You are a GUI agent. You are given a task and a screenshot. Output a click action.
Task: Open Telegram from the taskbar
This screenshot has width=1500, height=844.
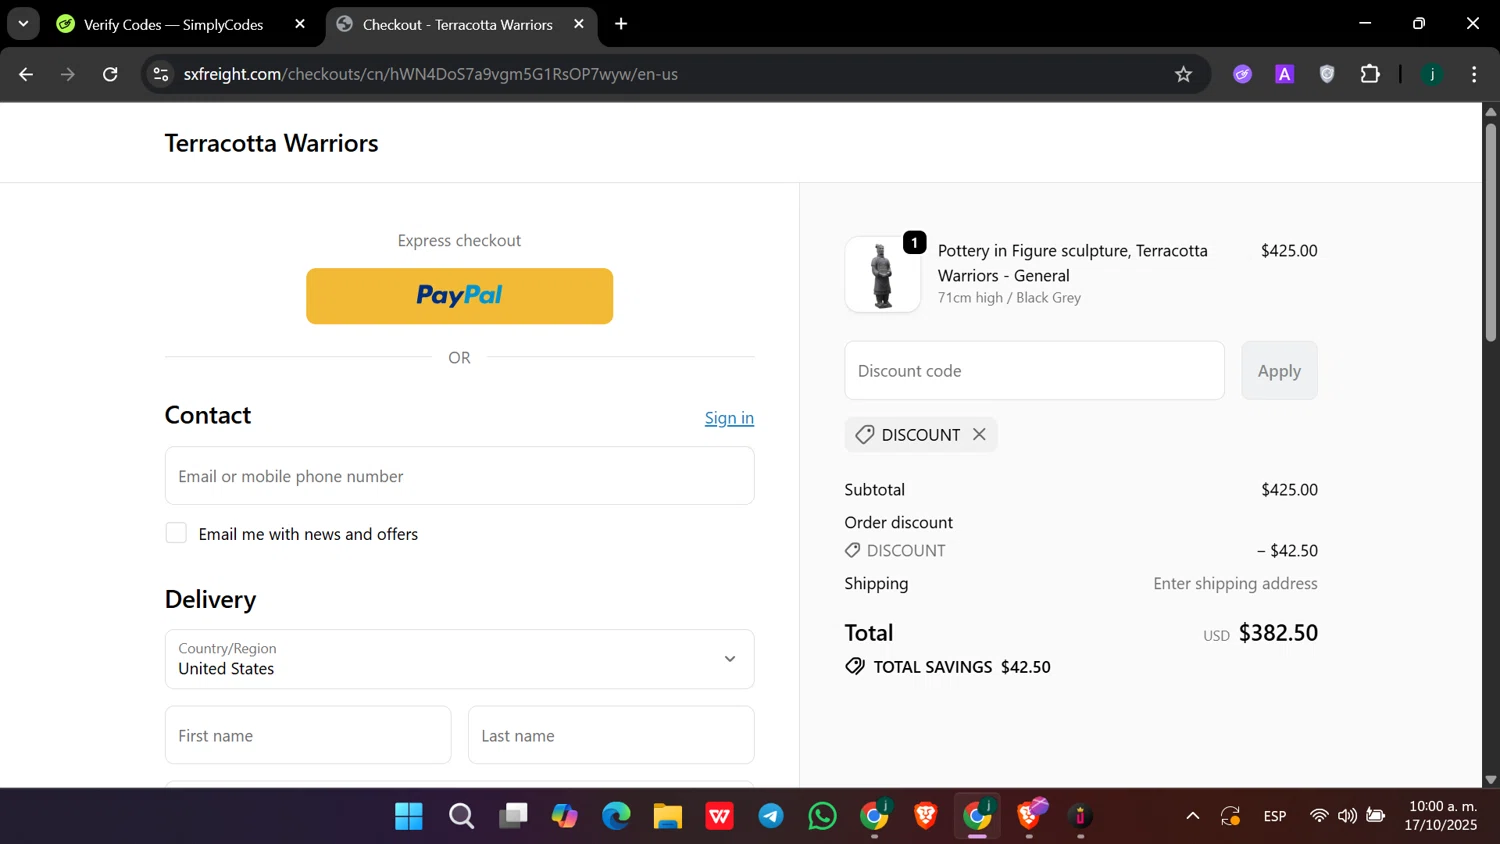point(771,816)
